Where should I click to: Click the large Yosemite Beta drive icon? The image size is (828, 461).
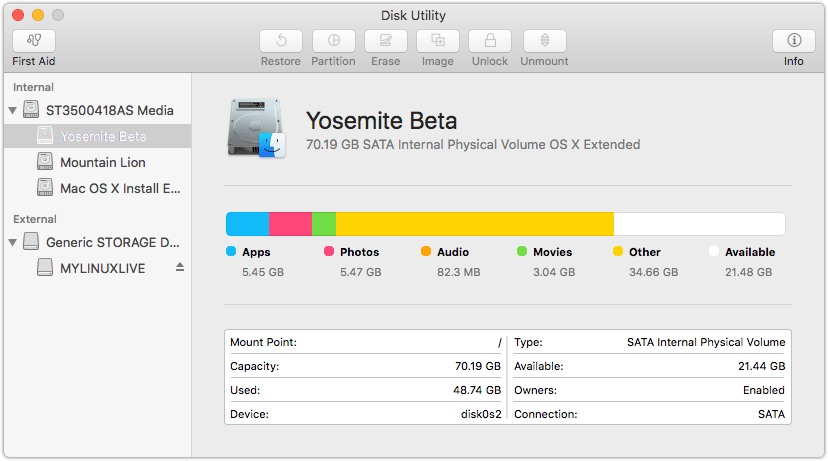pos(256,129)
